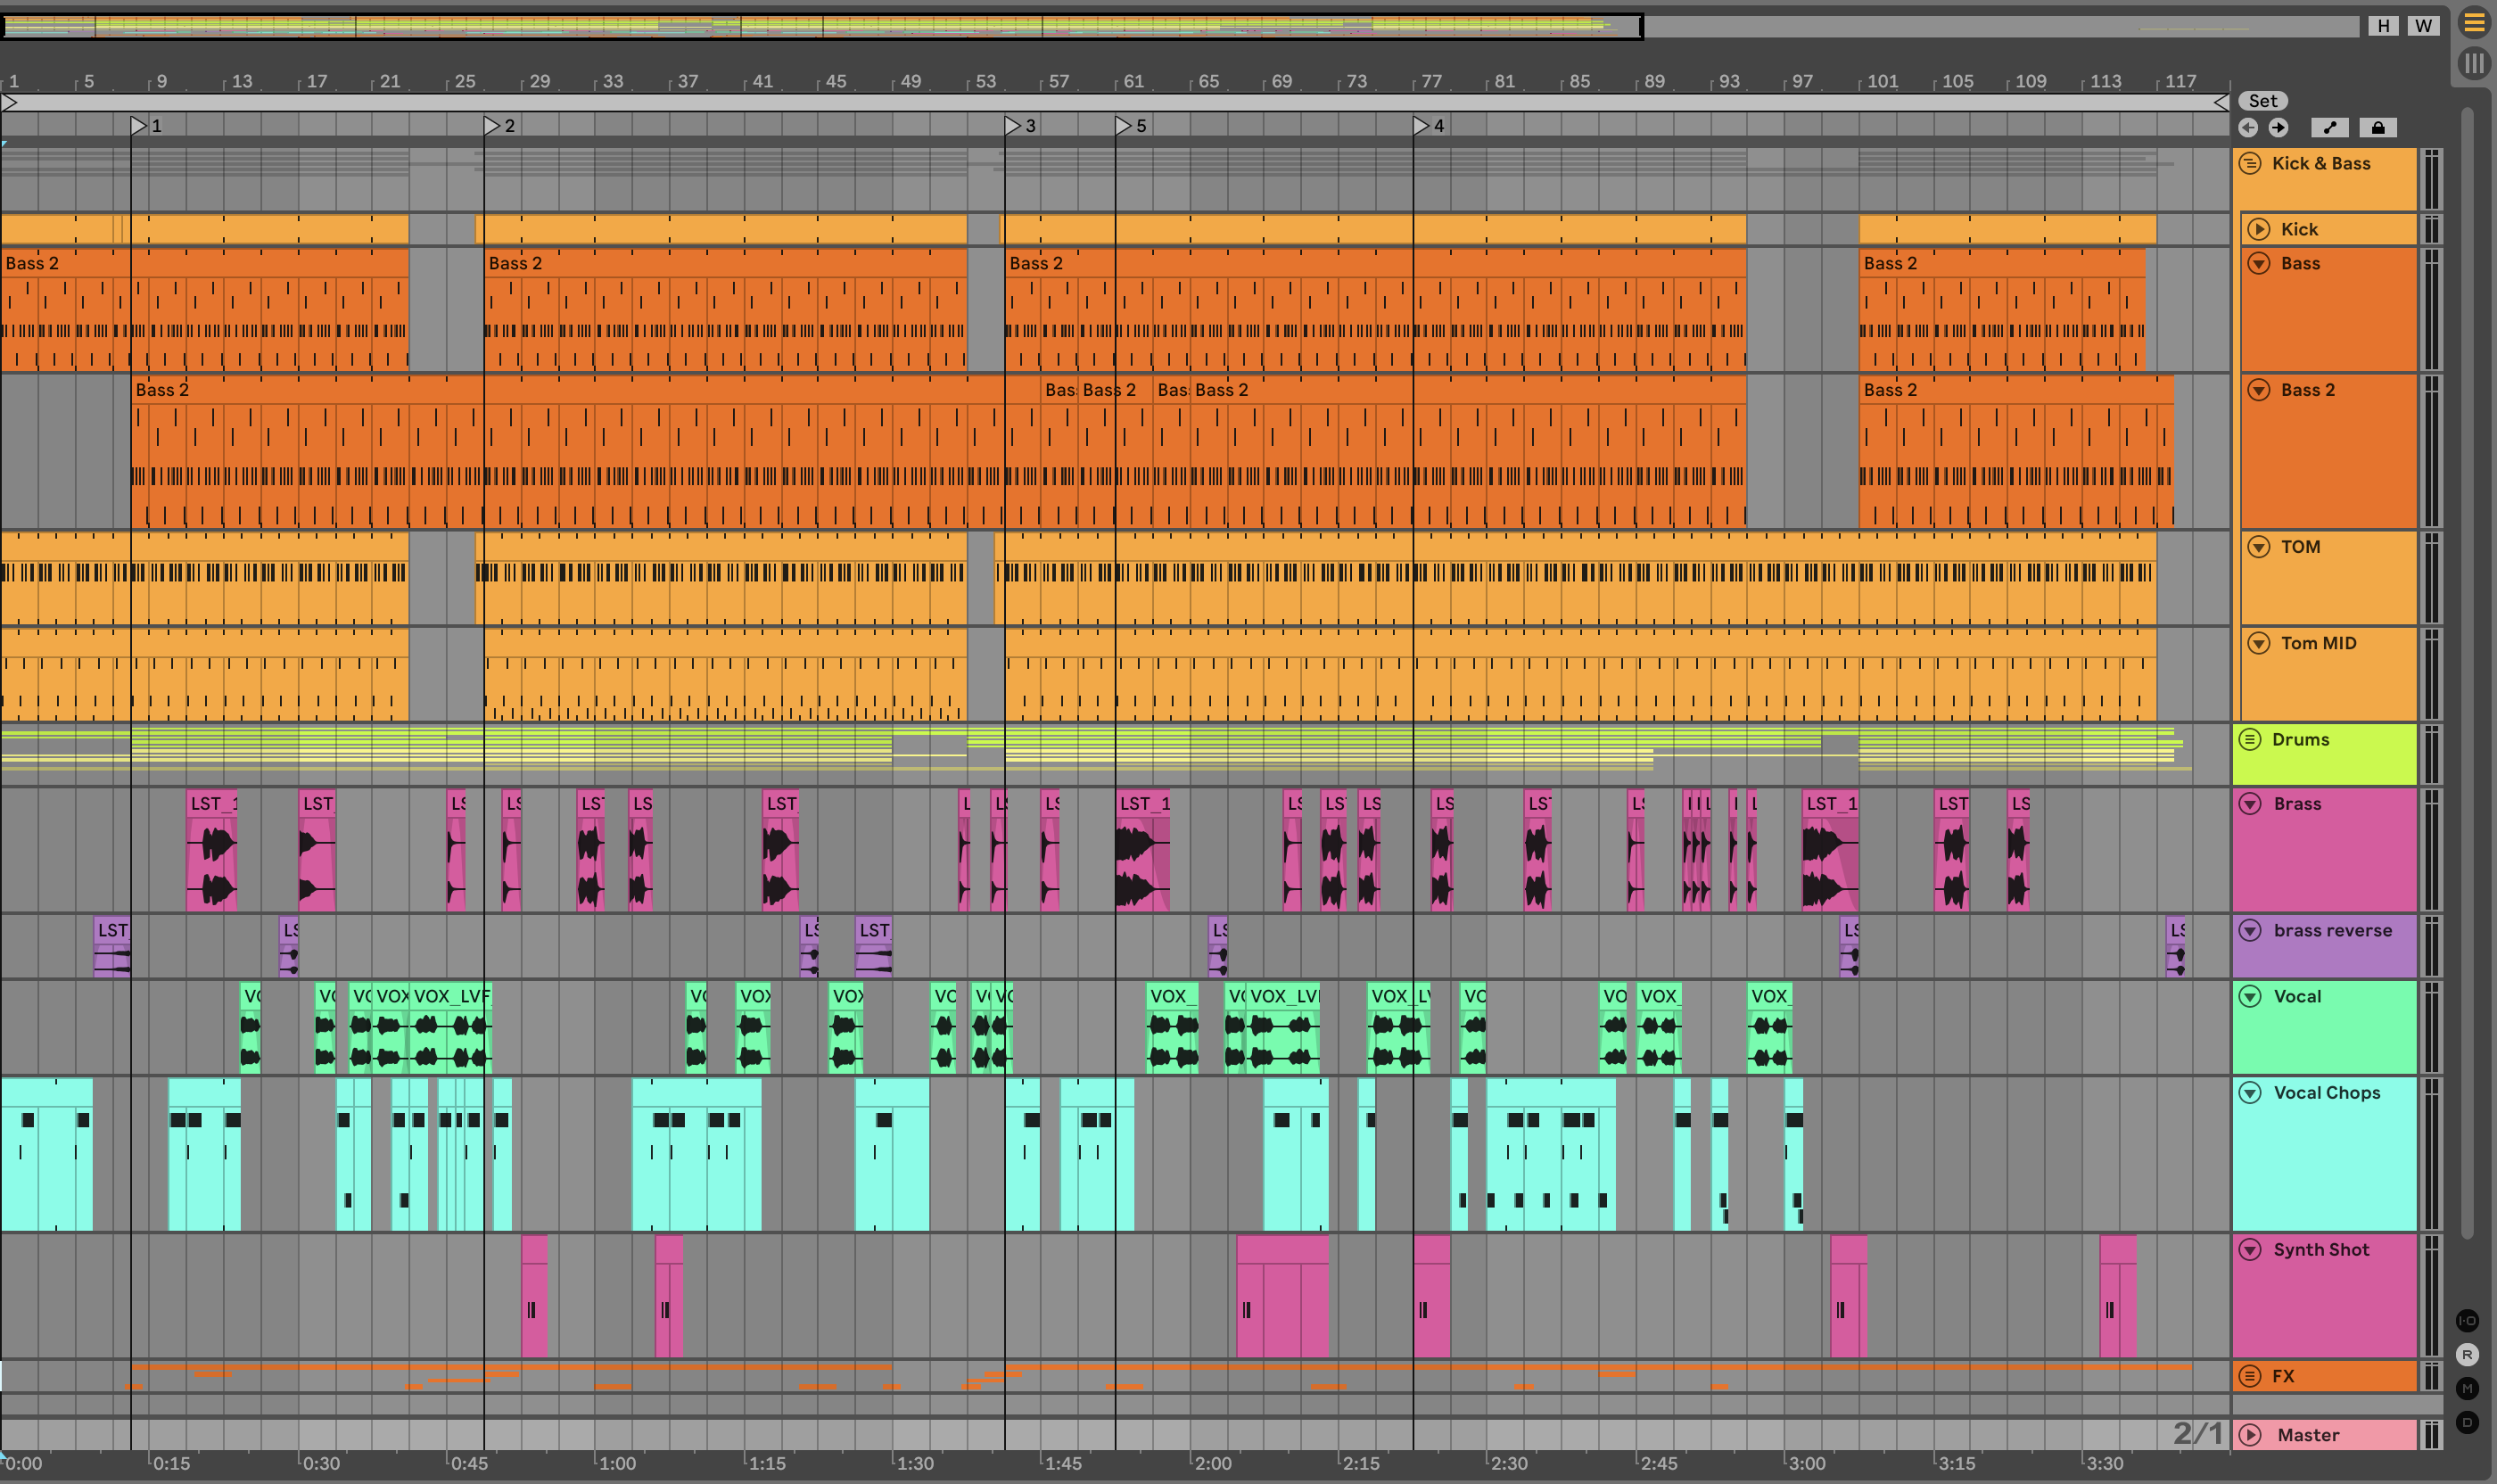This screenshot has height=1484, width=2497.
Task: Switch to Arrangement view selector icon
Action: click(2474, 22)
